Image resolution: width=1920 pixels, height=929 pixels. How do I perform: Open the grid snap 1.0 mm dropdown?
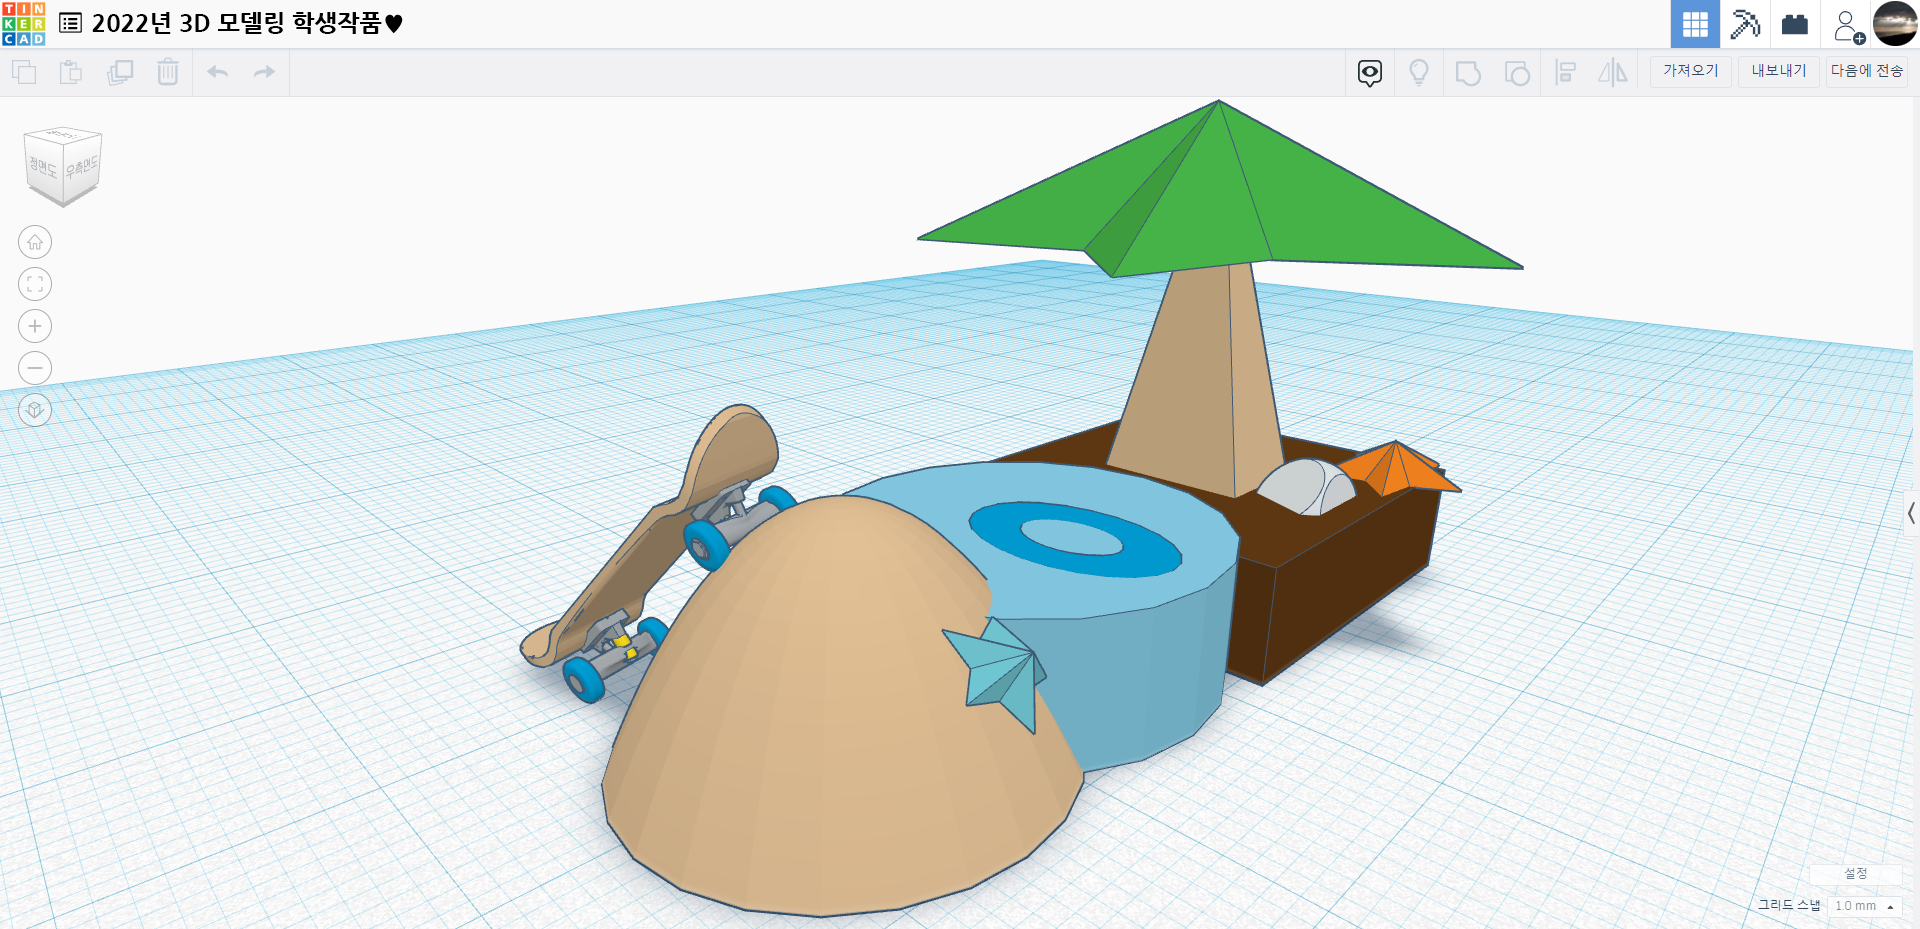click(1864, 906)
